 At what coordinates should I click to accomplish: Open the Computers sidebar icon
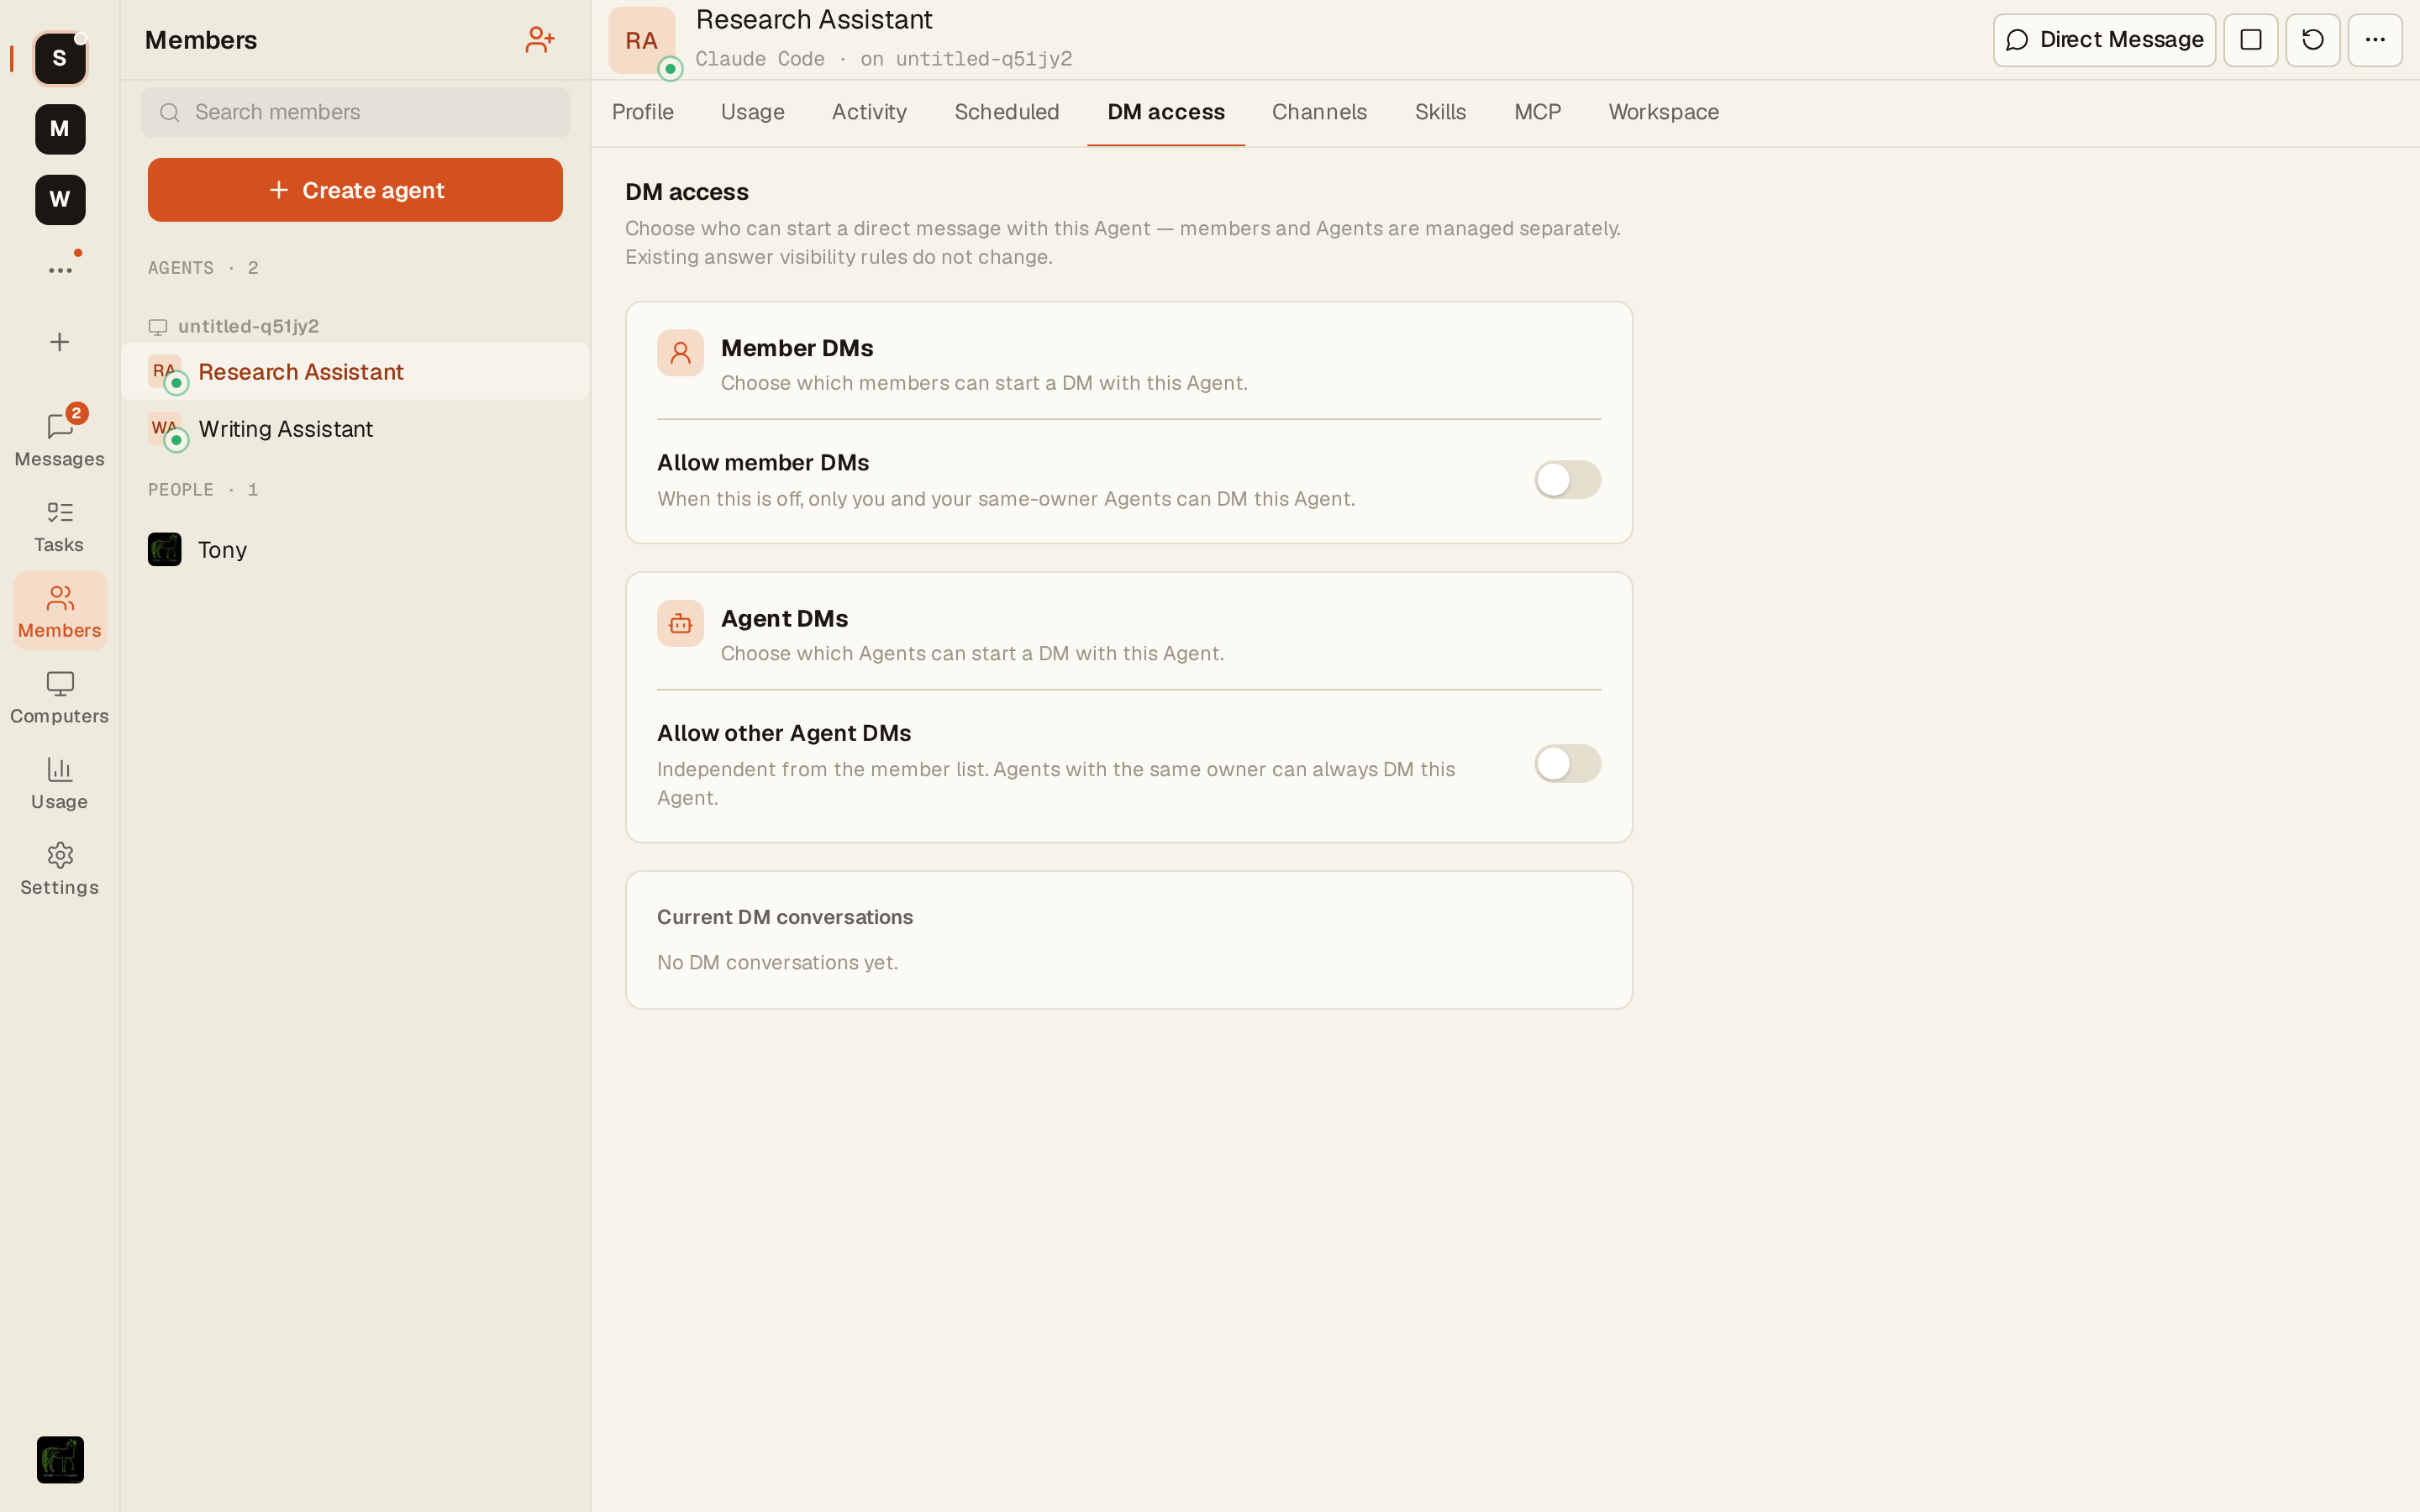(x=59, y=697)
